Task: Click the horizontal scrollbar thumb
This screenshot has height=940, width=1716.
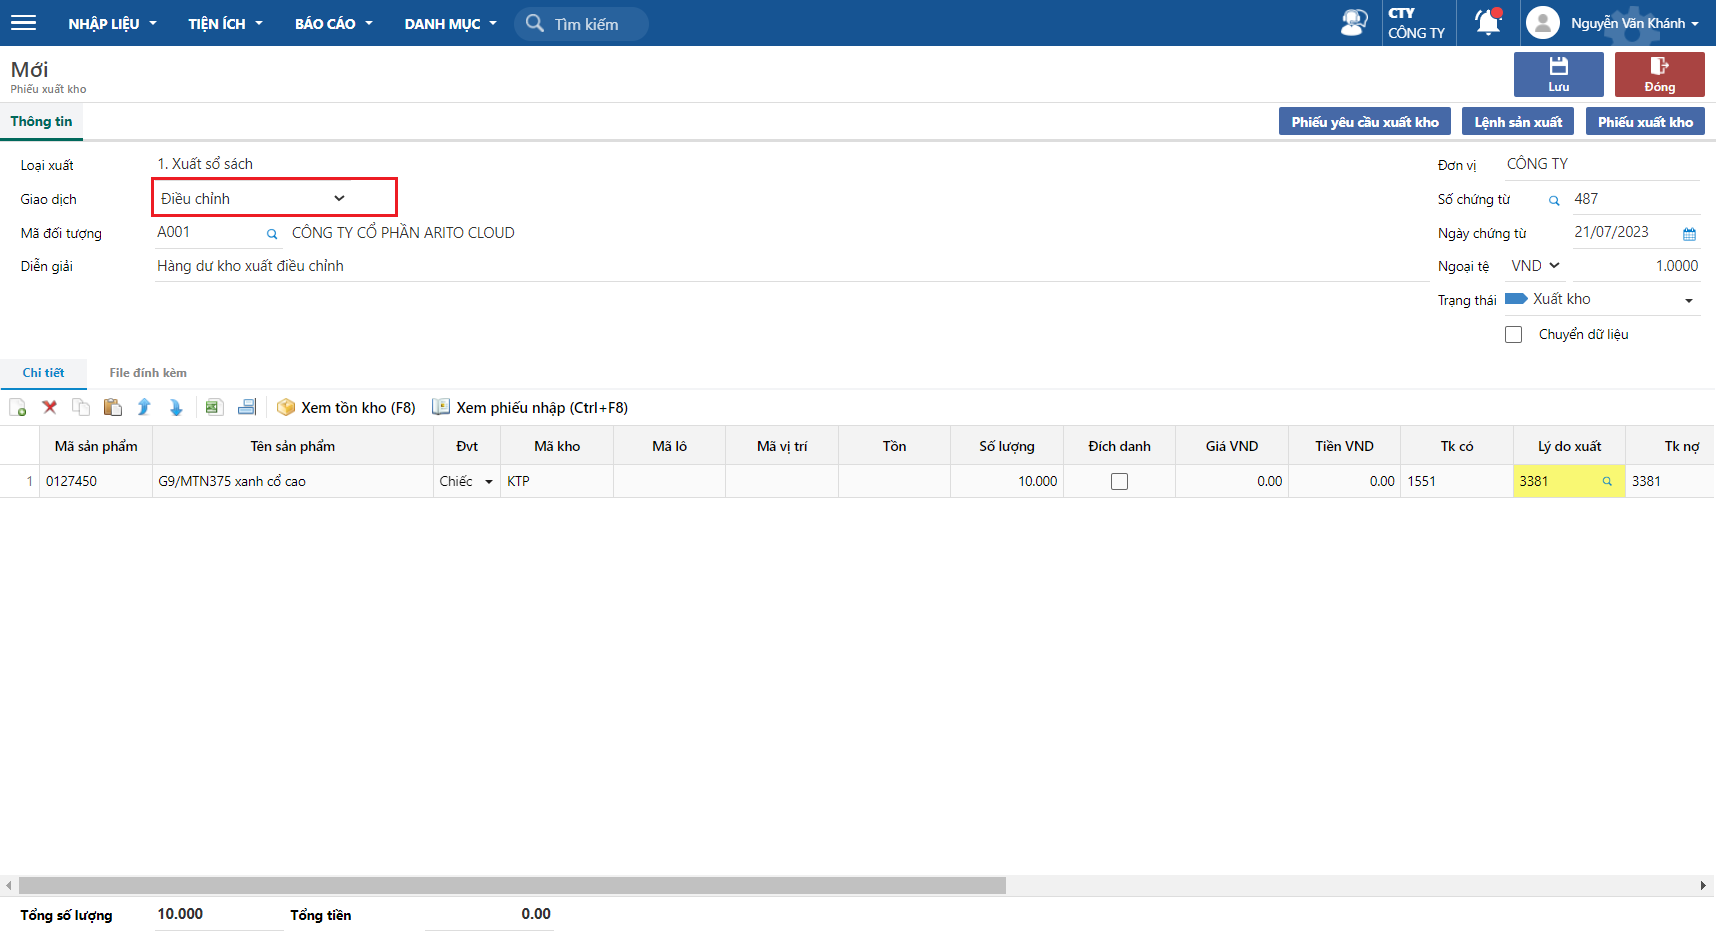Action: 512,885
